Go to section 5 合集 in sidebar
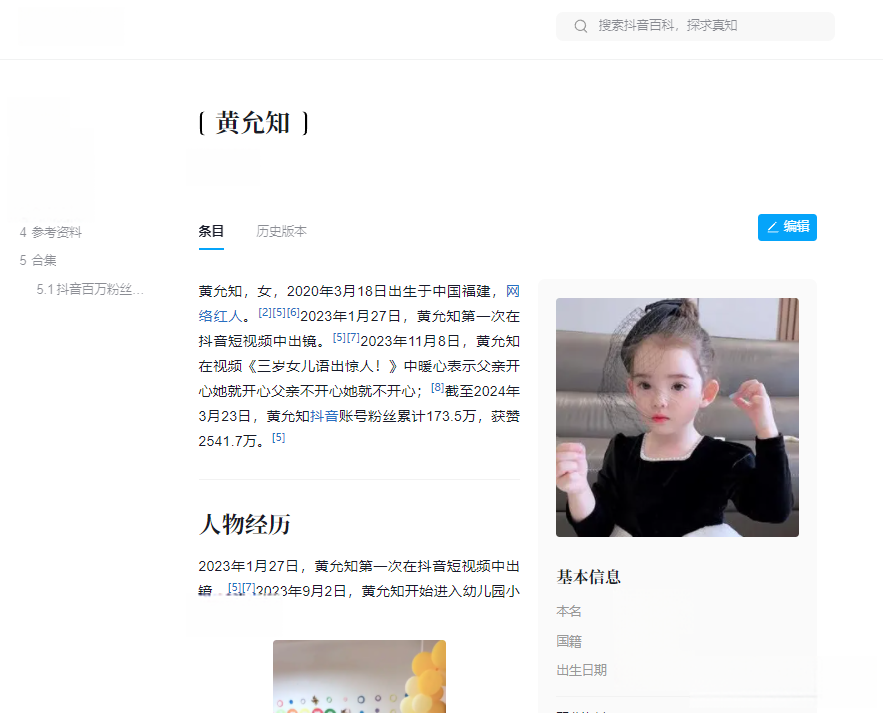883x713 pixels. point(38,260)
